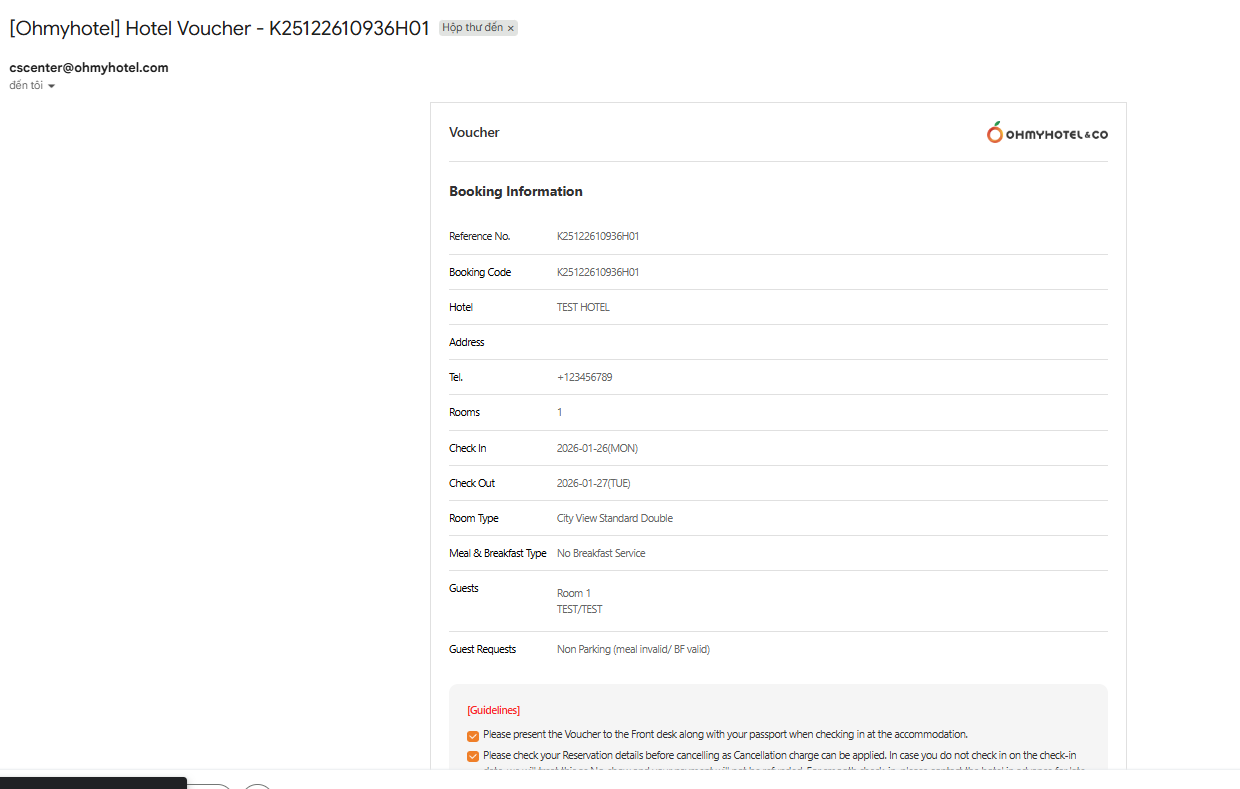Click sender address cscenter@ohmyhotel.com
The height and width of the screenshot is (789, 1240).
pos(89,68)
